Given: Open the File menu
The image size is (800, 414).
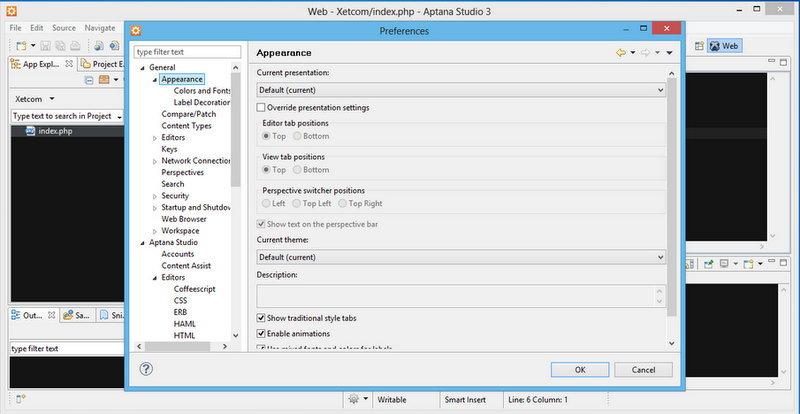Looking at the screenshot, I should point(15,28).
